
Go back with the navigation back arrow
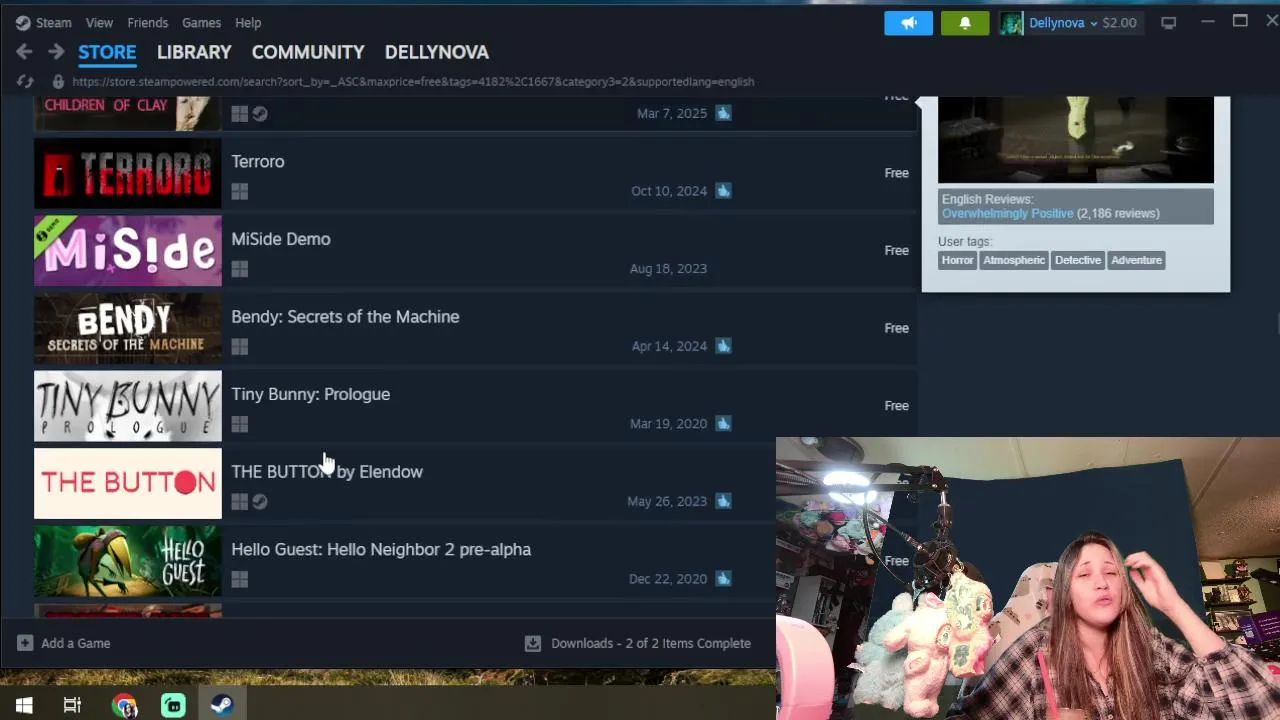24,52
